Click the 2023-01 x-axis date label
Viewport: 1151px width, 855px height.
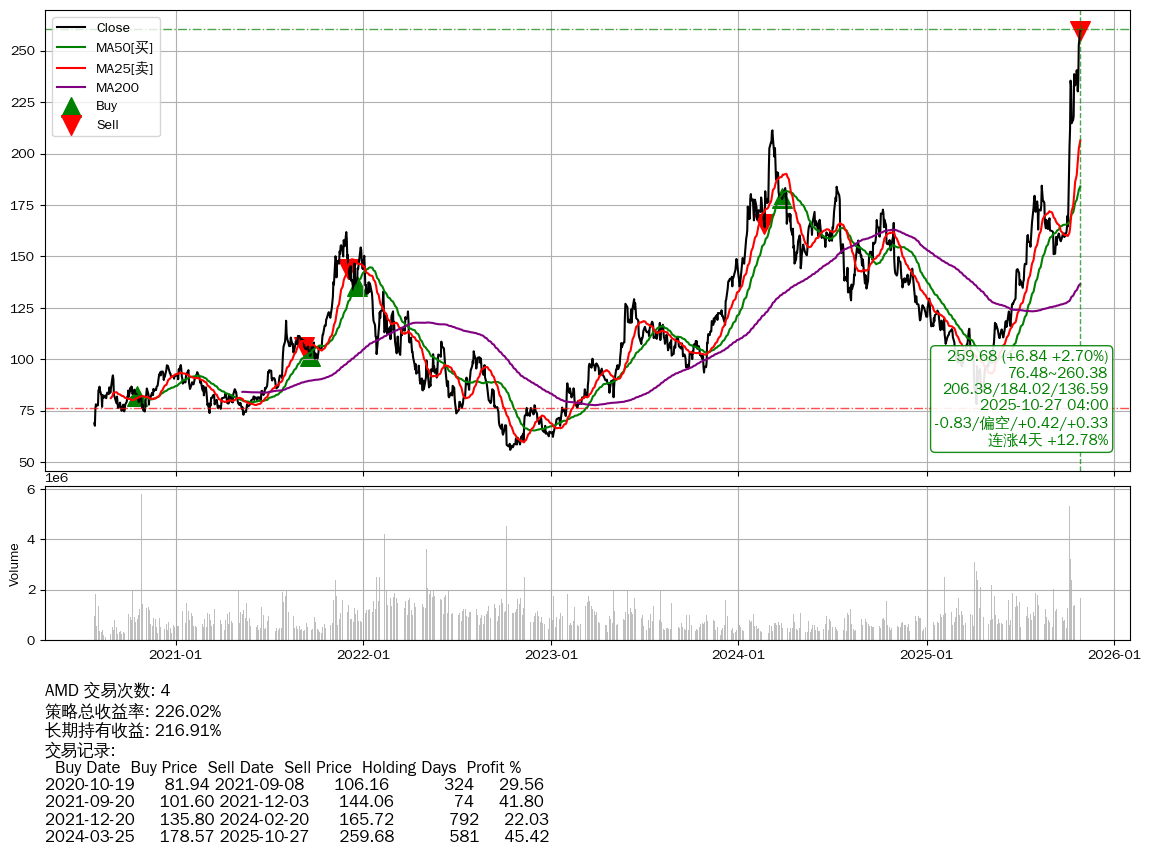pyautogui.click(x=551, y=655)
